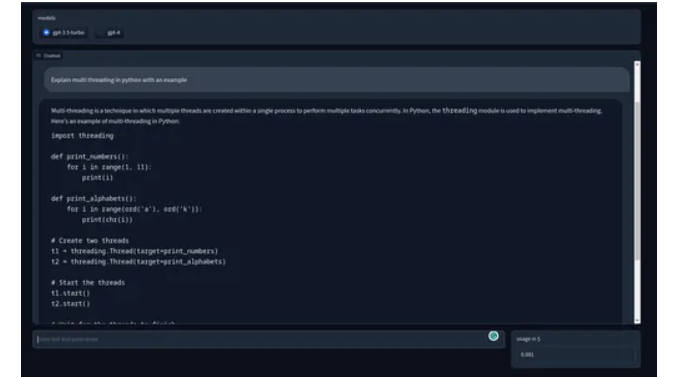This screenshot has width=680, height=378.
Task: Click the "t2.start()" code line
Action: tap(71, 304)
